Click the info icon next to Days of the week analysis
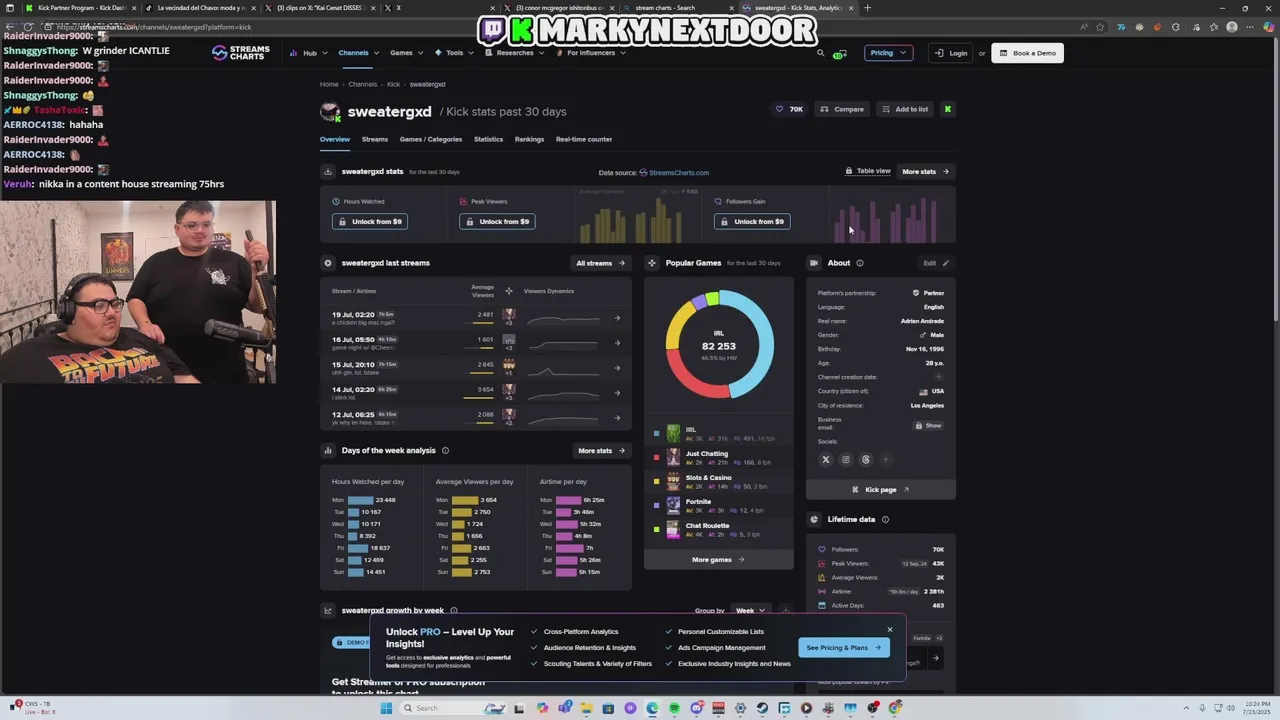 coord(445,450)
